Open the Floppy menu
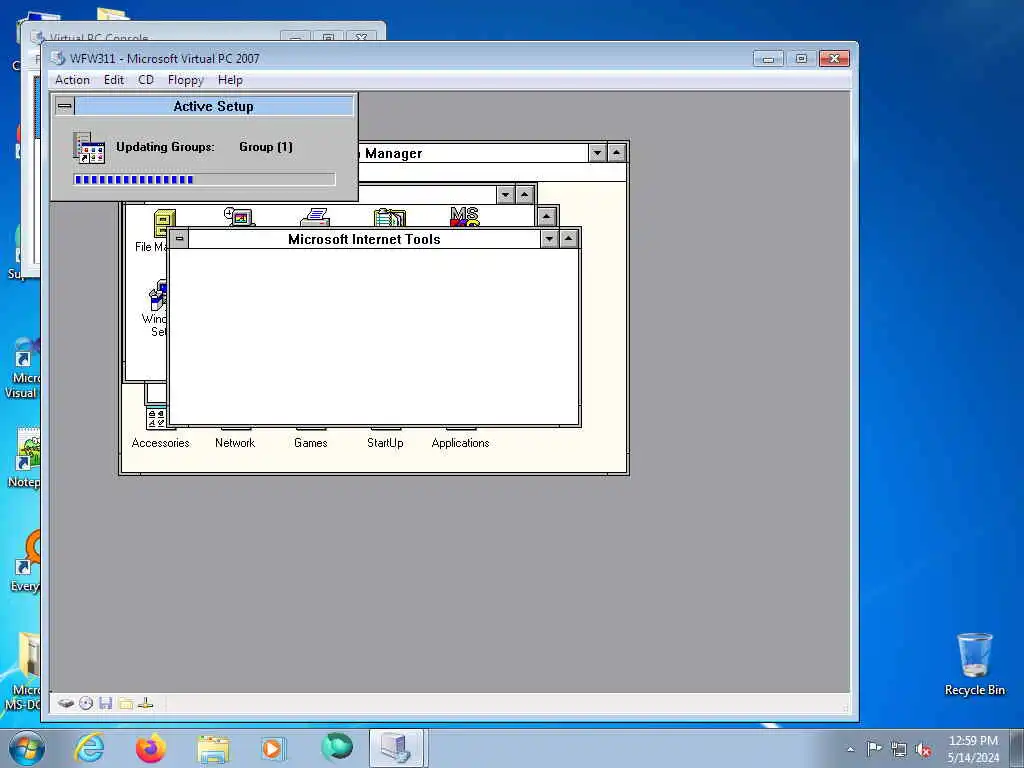 click(x=185, y=80)
